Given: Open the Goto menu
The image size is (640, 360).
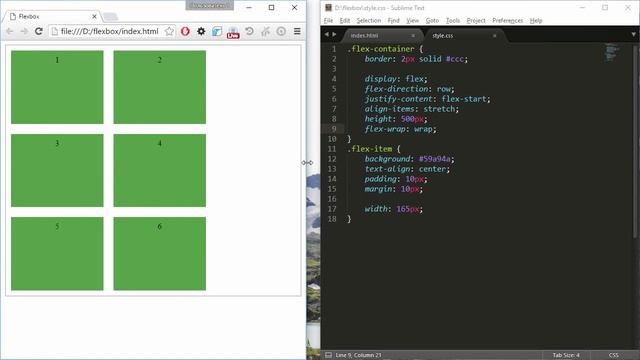Looking at the screenshot, I should pos(432,20).
